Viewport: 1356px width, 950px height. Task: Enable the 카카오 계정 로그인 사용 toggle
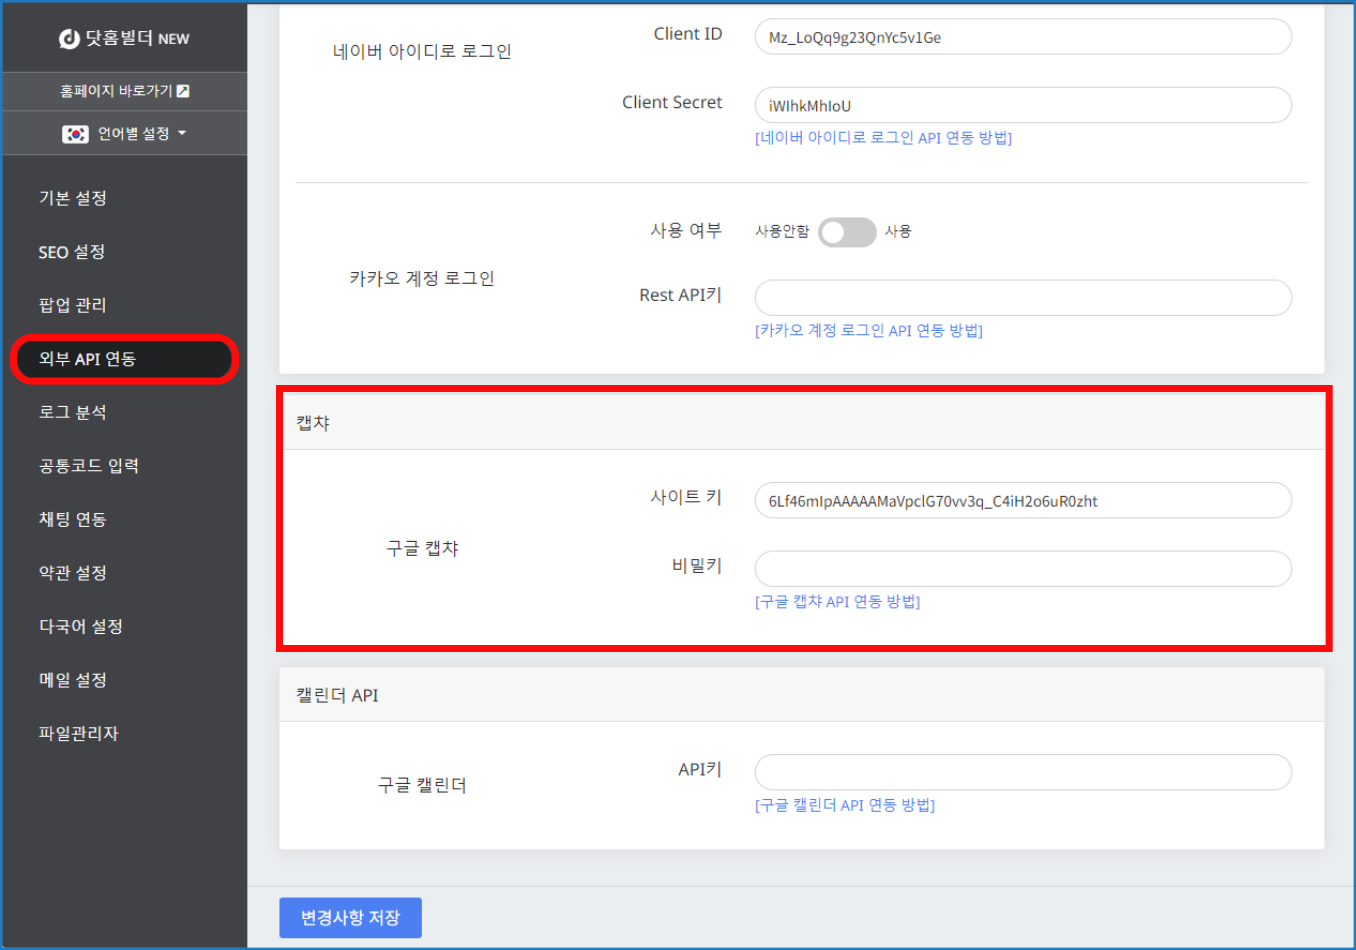pos(846,232)
